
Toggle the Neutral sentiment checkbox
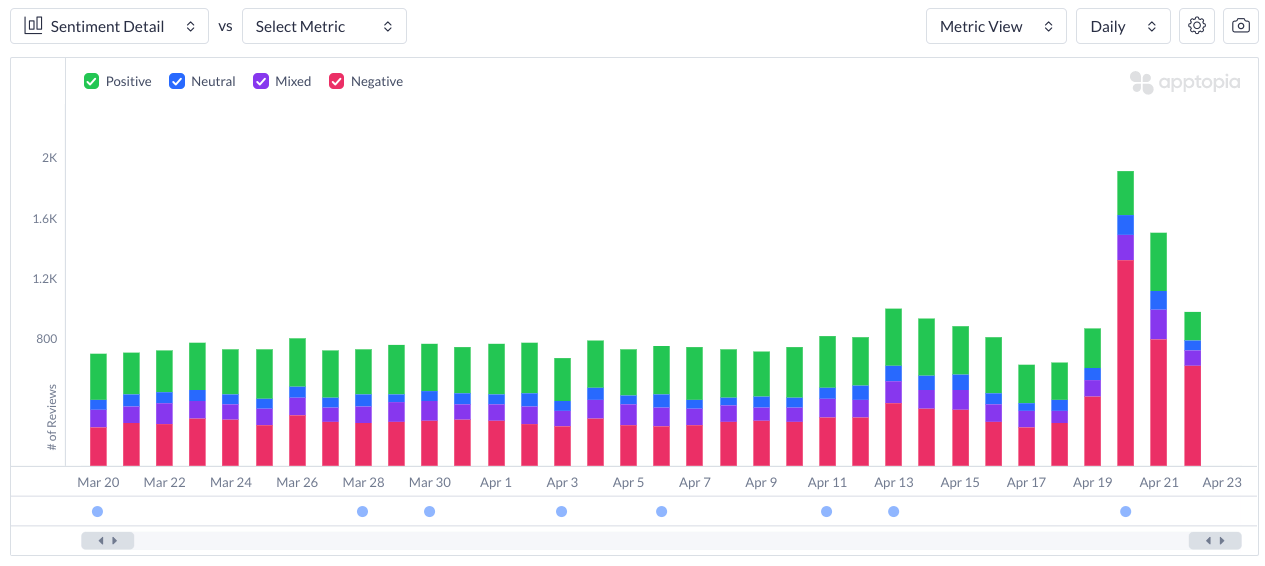pos(177,82)
